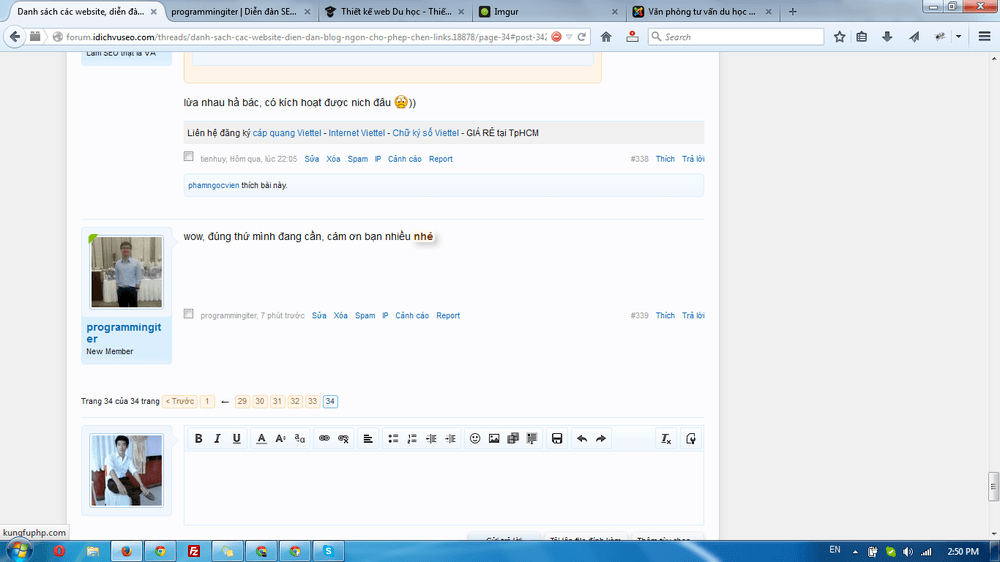1000x562 pixels.
Task: Switch to the Imgur tab
Action: click(x=548, y=11)
